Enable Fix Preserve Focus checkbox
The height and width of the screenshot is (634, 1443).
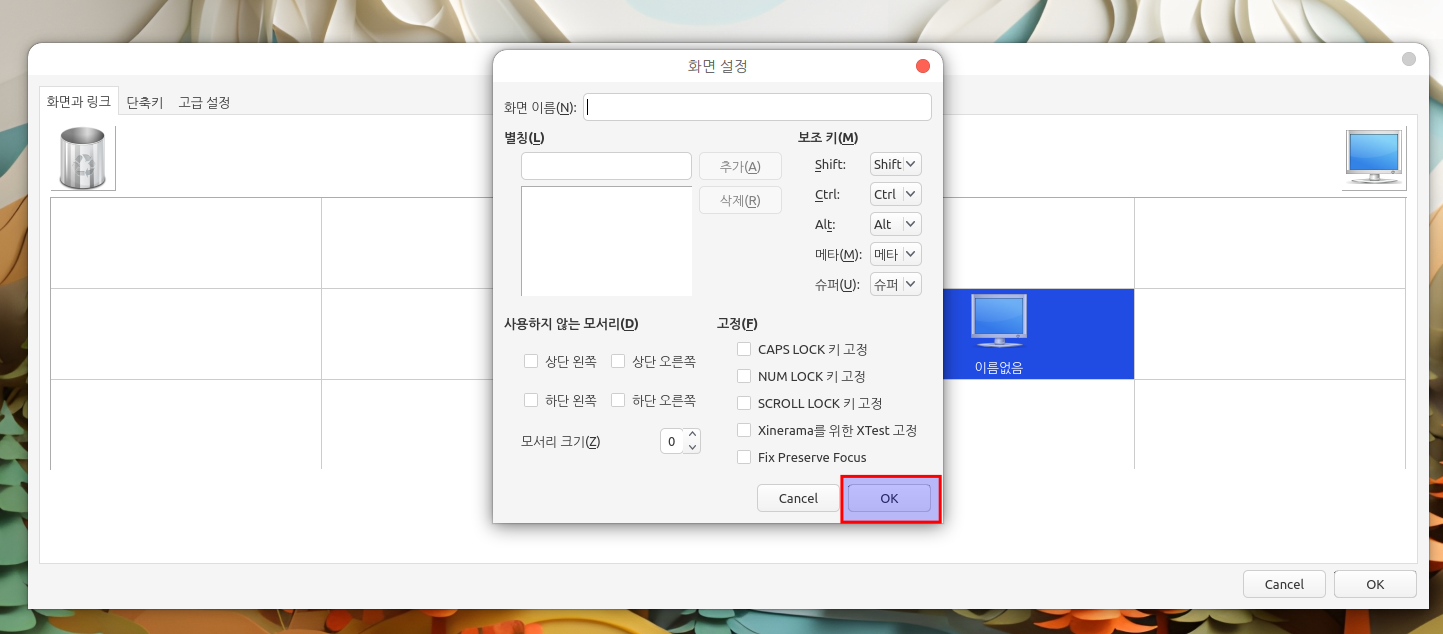click(744, 457)
